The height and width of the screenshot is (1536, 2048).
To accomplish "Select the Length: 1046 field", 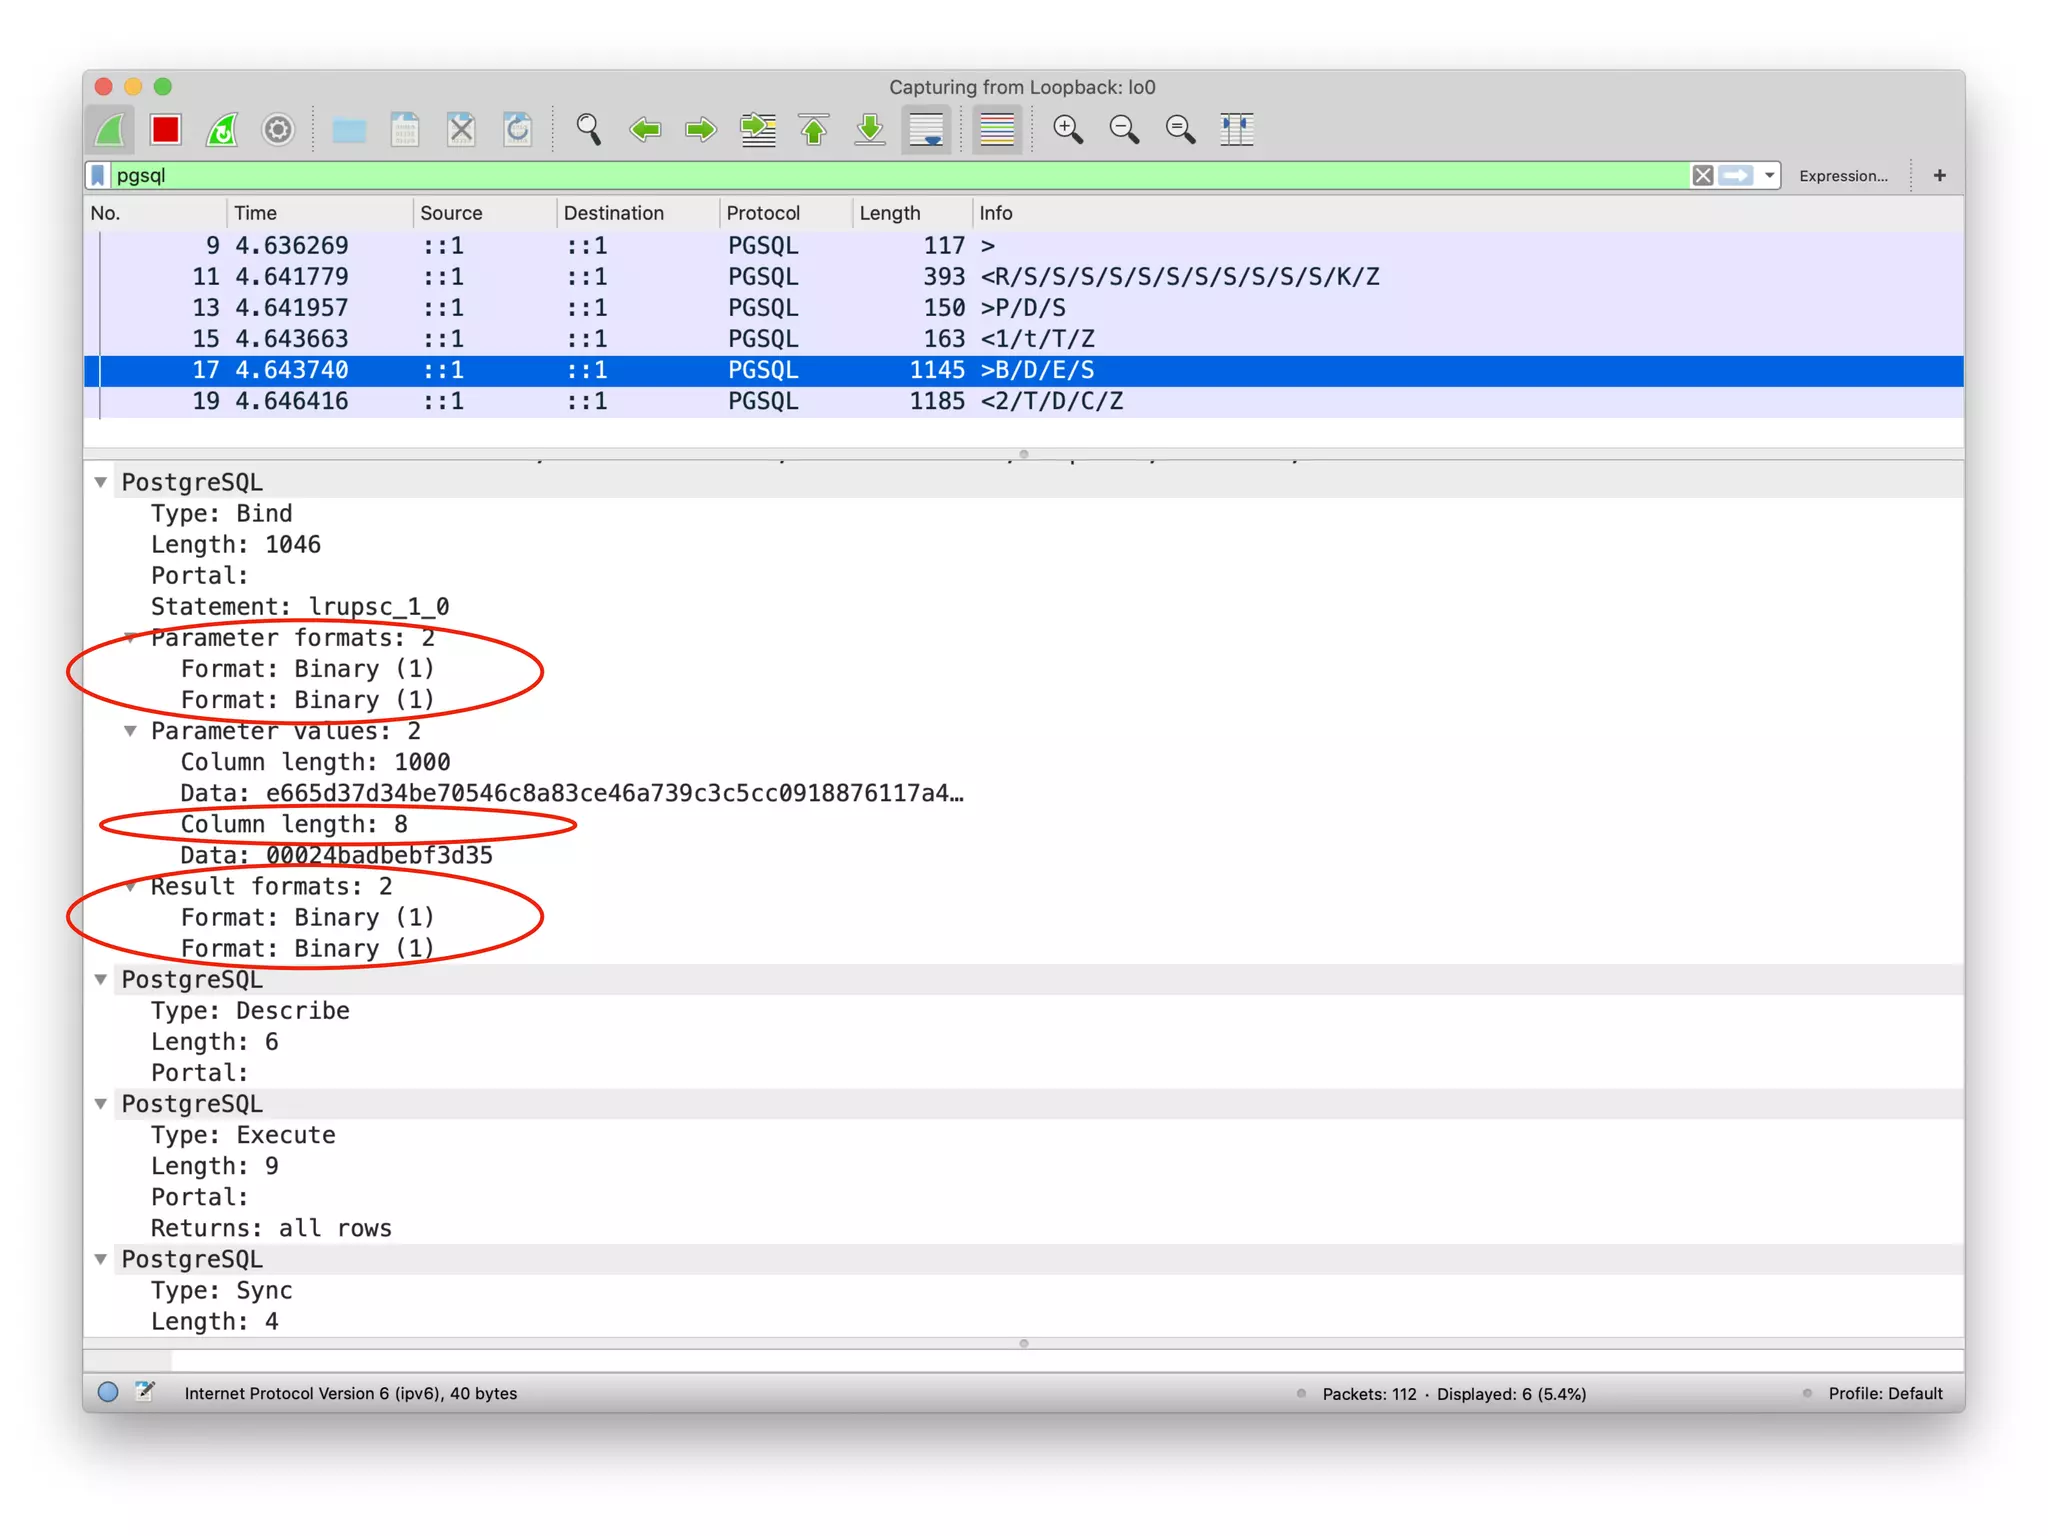I will 235,544.
